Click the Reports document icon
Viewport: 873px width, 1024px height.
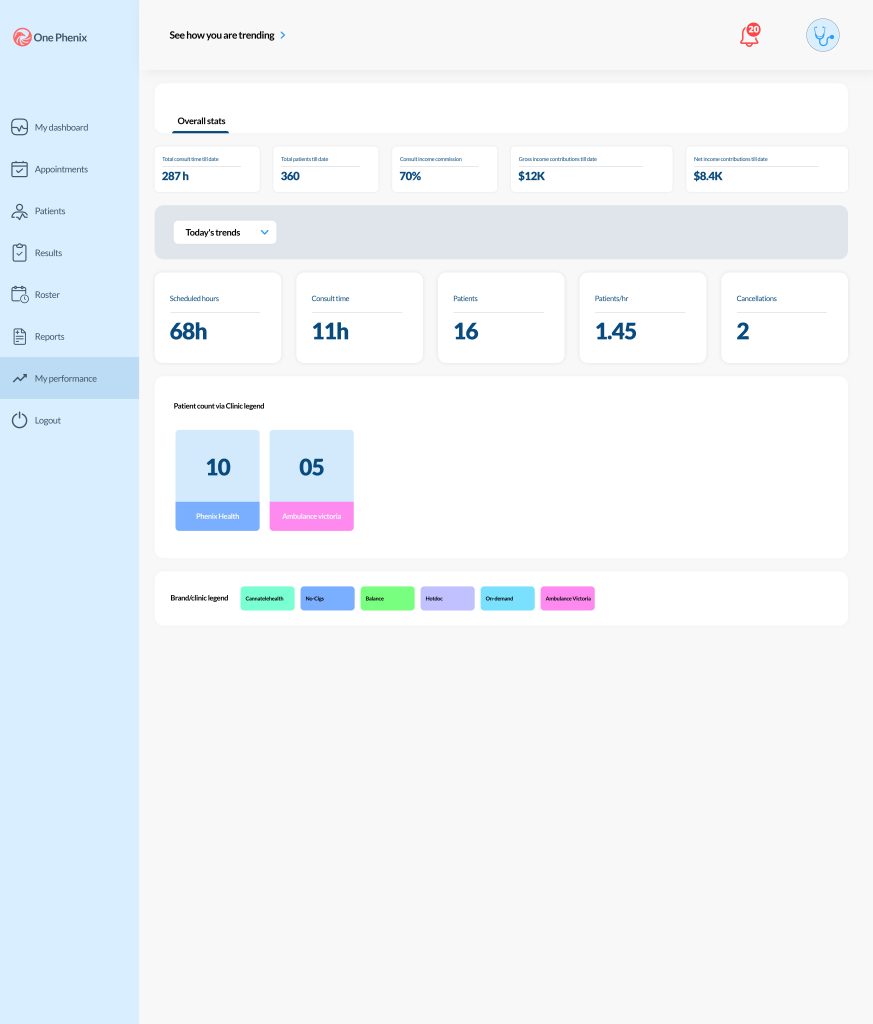(x=19, y=337)
